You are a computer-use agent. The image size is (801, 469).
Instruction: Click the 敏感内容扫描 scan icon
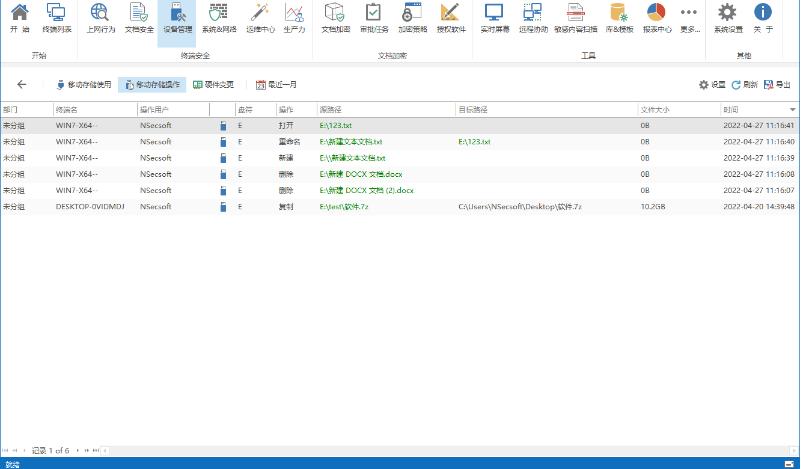tap(576, 17)
